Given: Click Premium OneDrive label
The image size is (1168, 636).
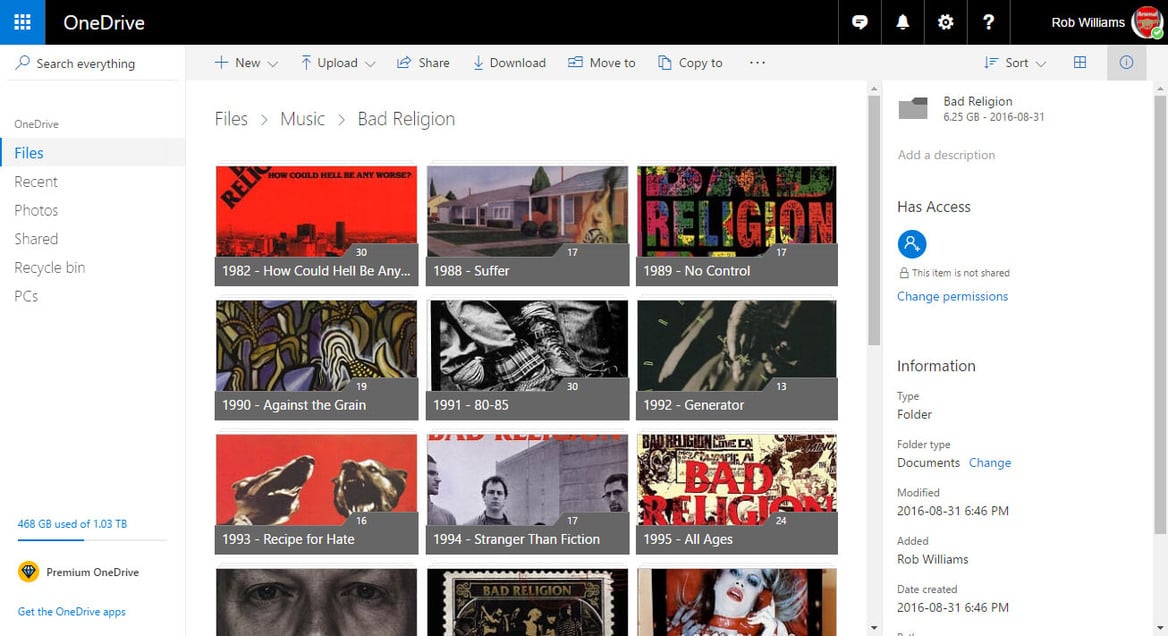Looking at the screenshot, I should 92,572.
